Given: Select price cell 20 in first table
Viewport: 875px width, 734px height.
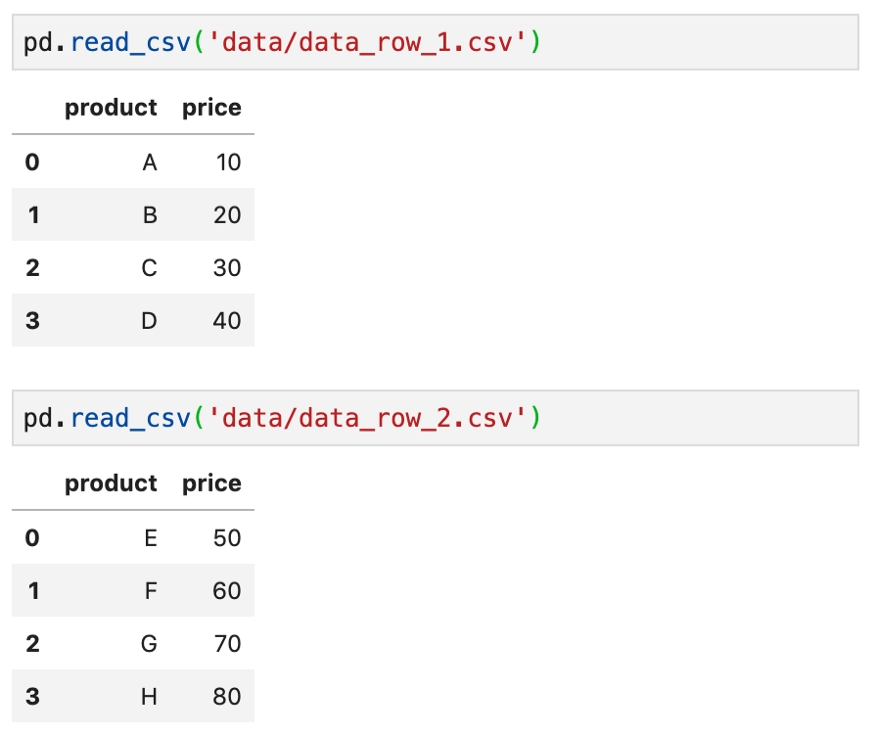Looking at the screenshot, I should [227, 215].
